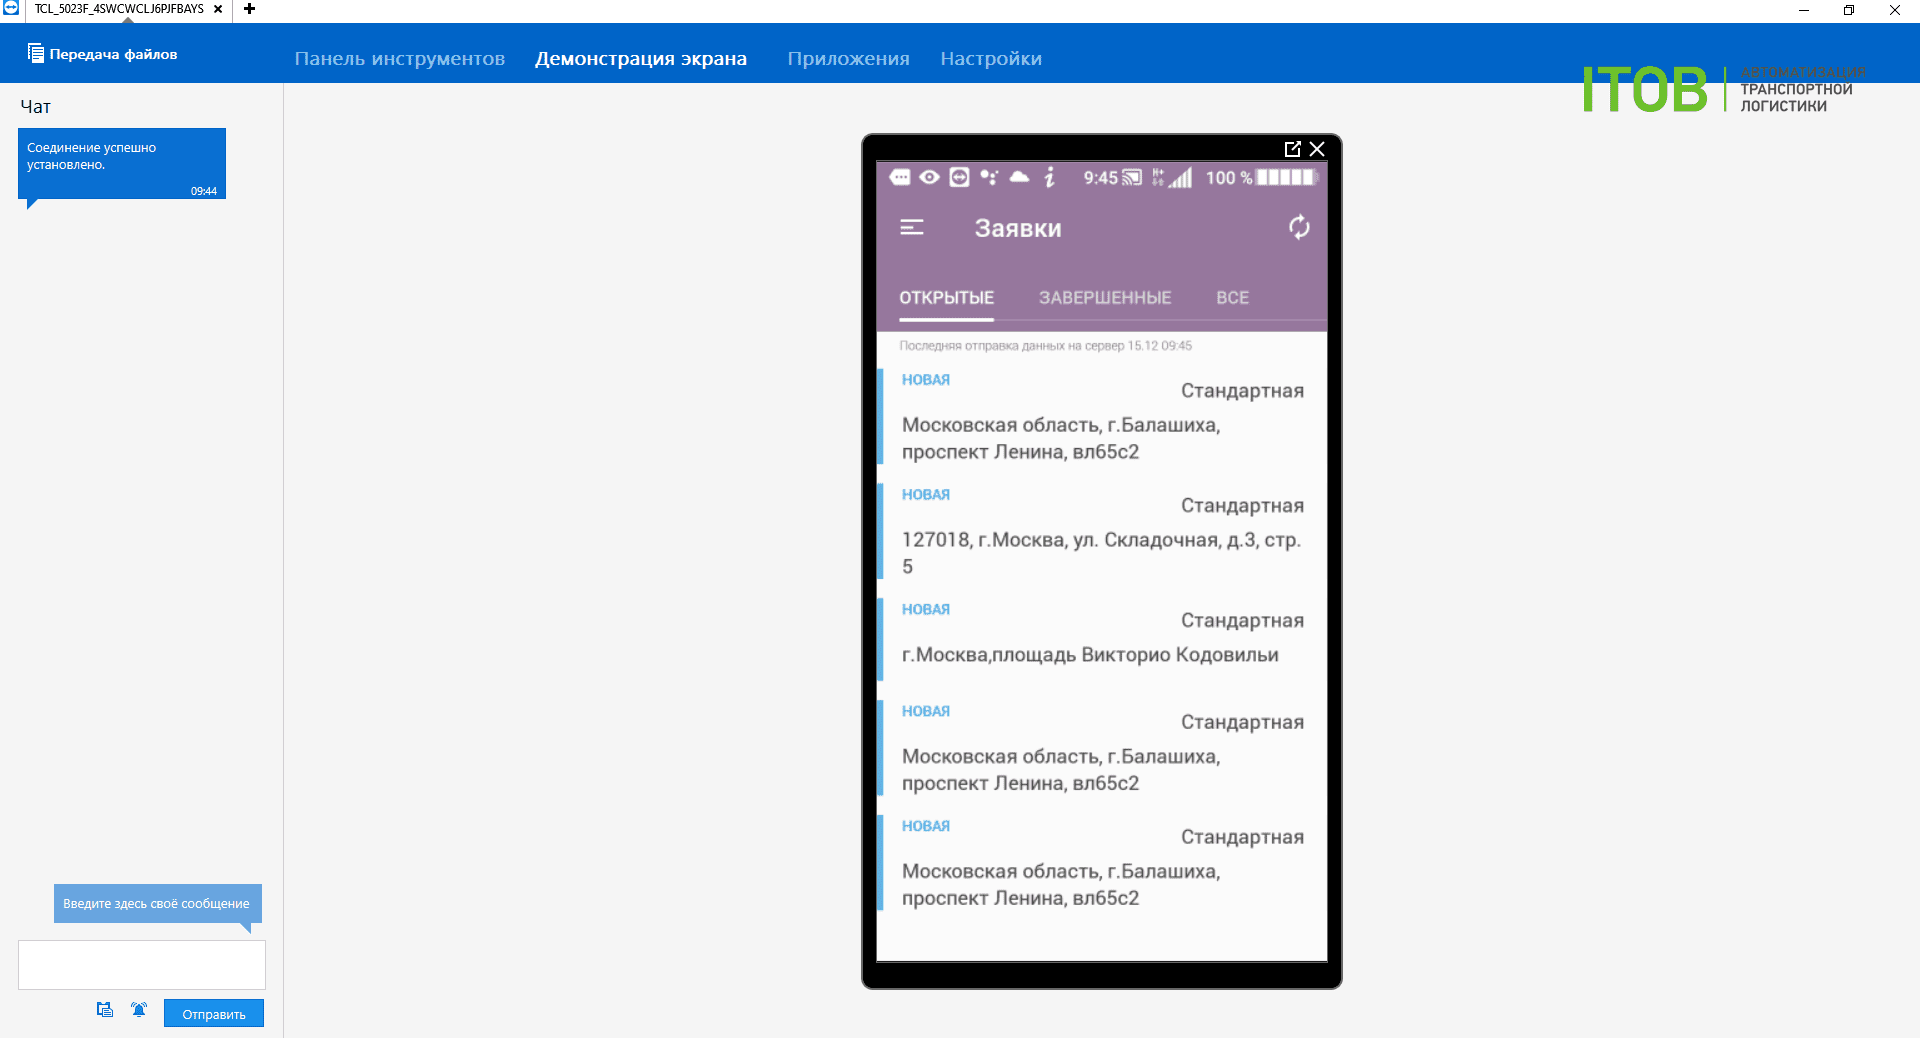The width and height of the screenshot is (1920, 1038).
Task: Tap the dots notification icon in status bar
Action: (x=989, y=177)
